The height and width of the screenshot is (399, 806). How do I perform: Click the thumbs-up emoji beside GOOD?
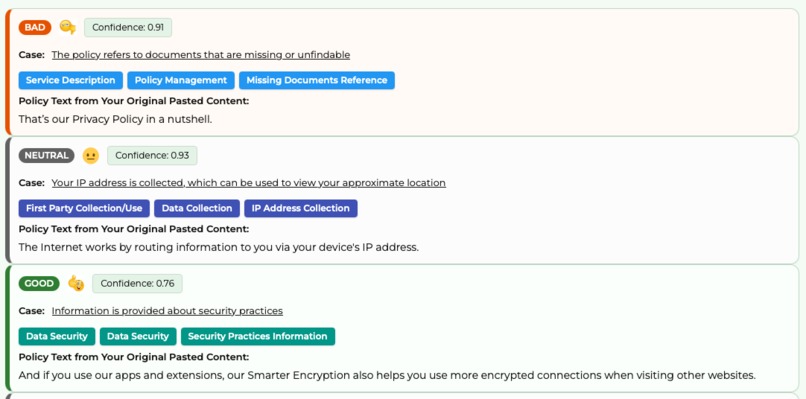(x=76, y=283)
